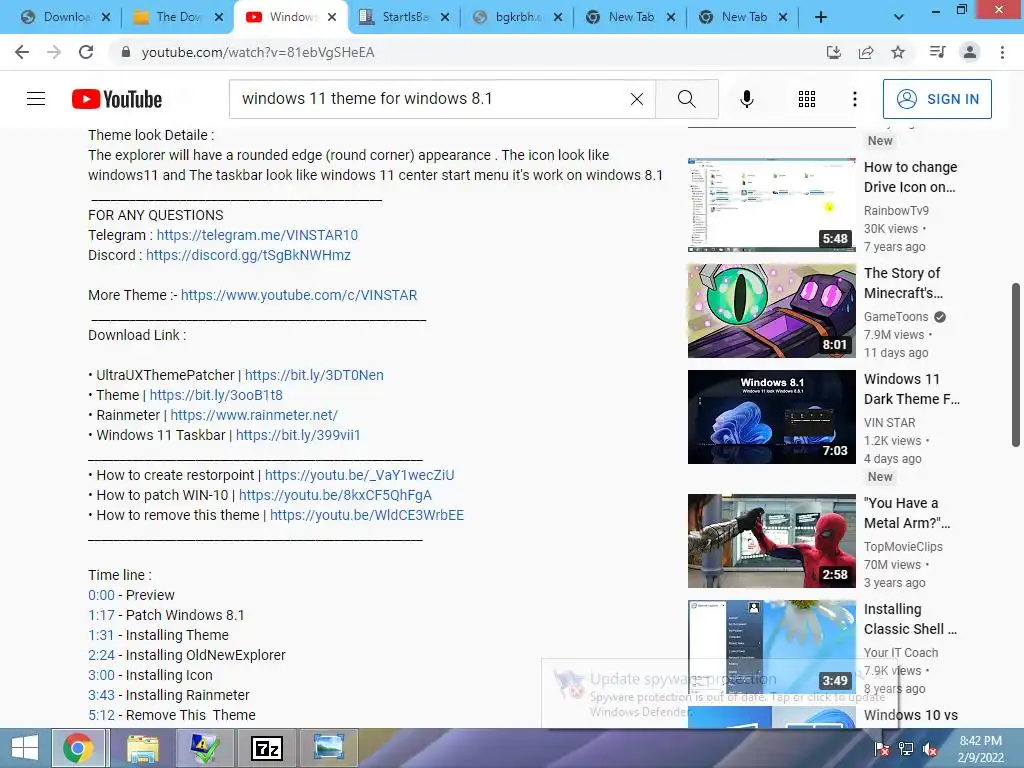The image size is (1024, 768).
Task: Jump to 3:43 Installing Rainmeter timestamp
Action: click(x=101, y=695)
